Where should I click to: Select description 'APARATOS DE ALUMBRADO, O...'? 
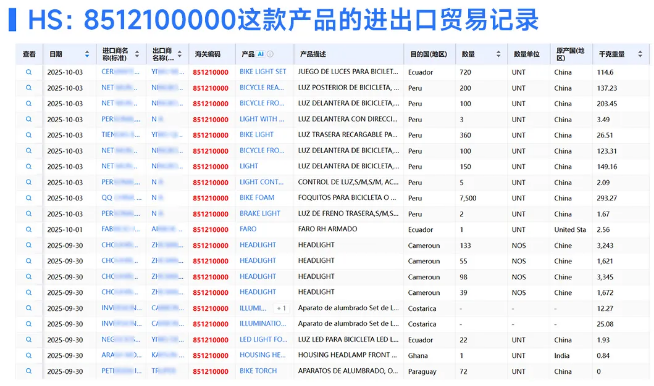[348, 371]
